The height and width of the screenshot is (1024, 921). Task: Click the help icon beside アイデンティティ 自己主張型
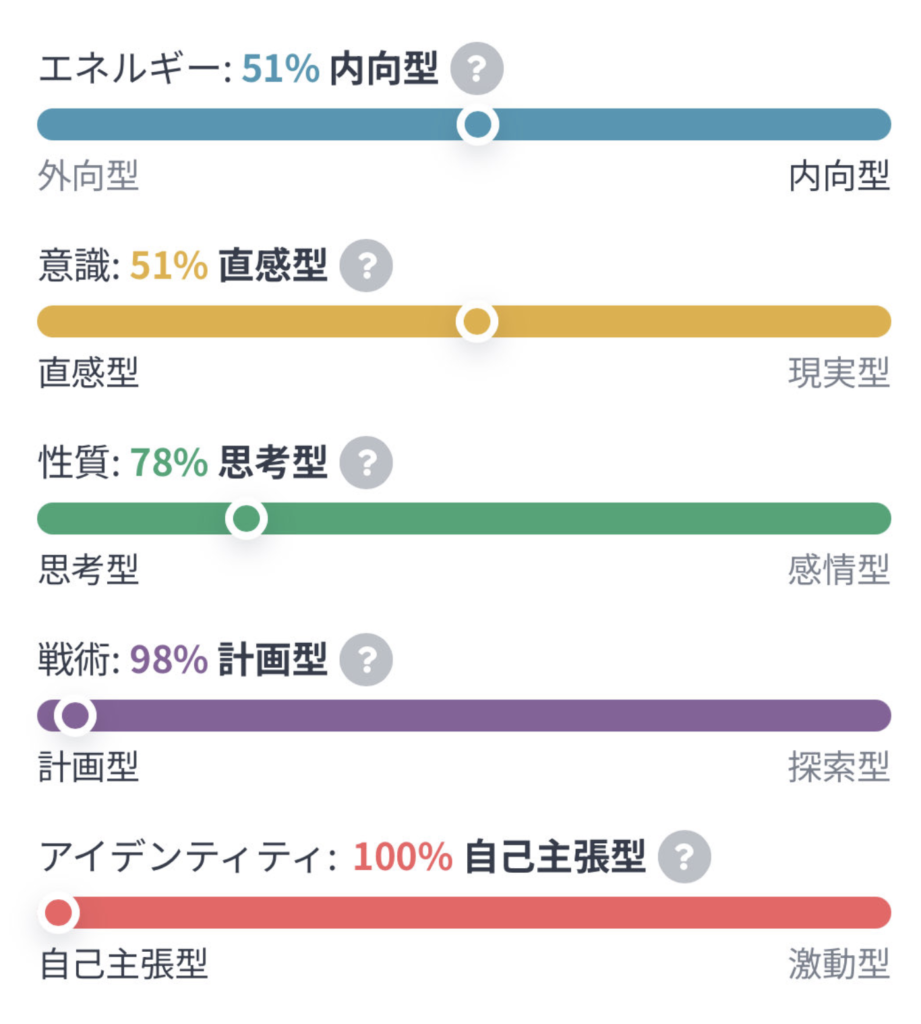(x=684, y=857)
